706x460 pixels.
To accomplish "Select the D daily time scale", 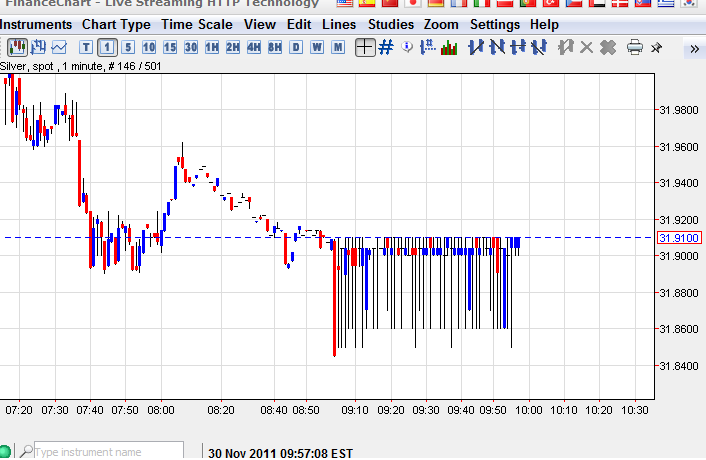I will [x=295, y=46].
